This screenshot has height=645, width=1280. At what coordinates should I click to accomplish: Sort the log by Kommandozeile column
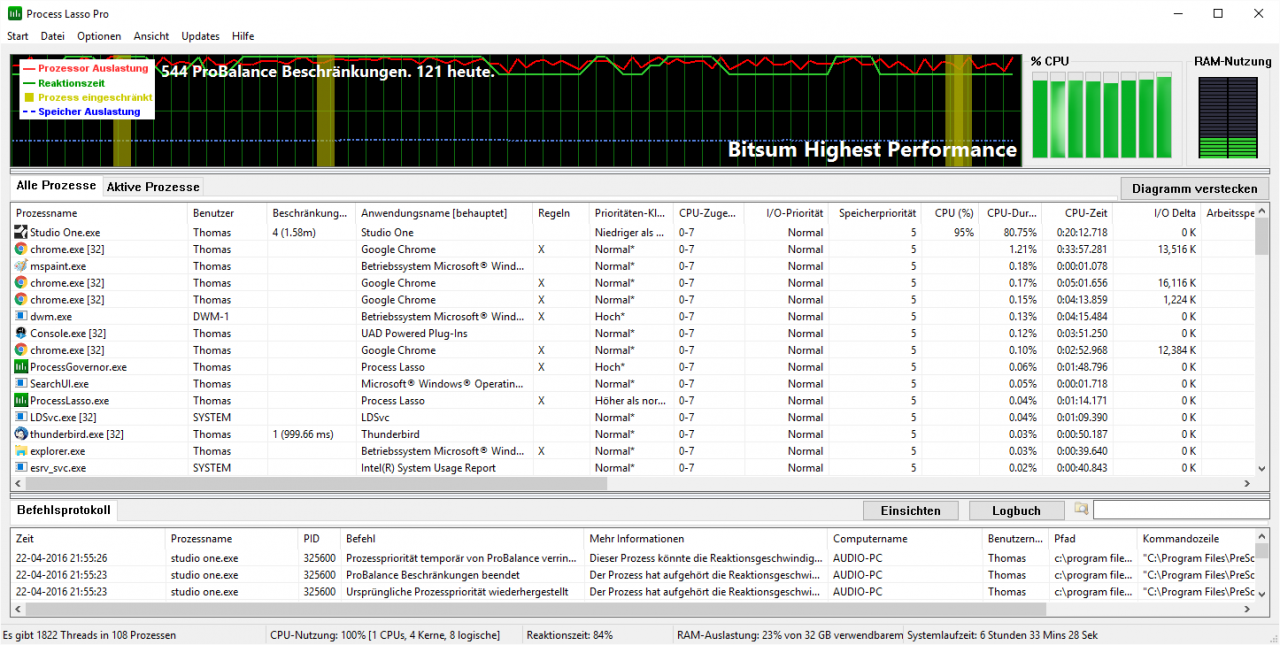coord(1196,538)
